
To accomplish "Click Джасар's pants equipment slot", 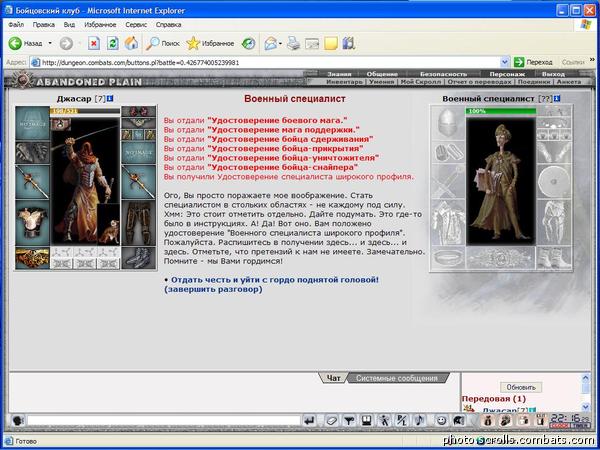I will click(138, 223).
